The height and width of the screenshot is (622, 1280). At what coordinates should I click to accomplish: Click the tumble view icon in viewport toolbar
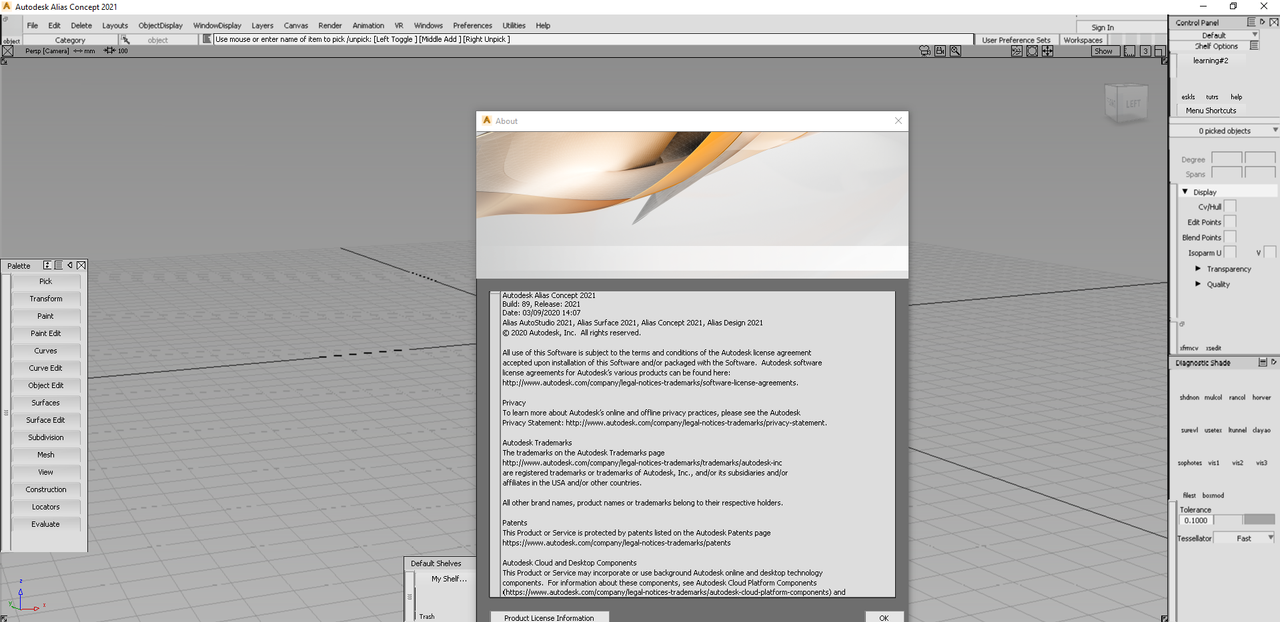tap(1016, 50)
